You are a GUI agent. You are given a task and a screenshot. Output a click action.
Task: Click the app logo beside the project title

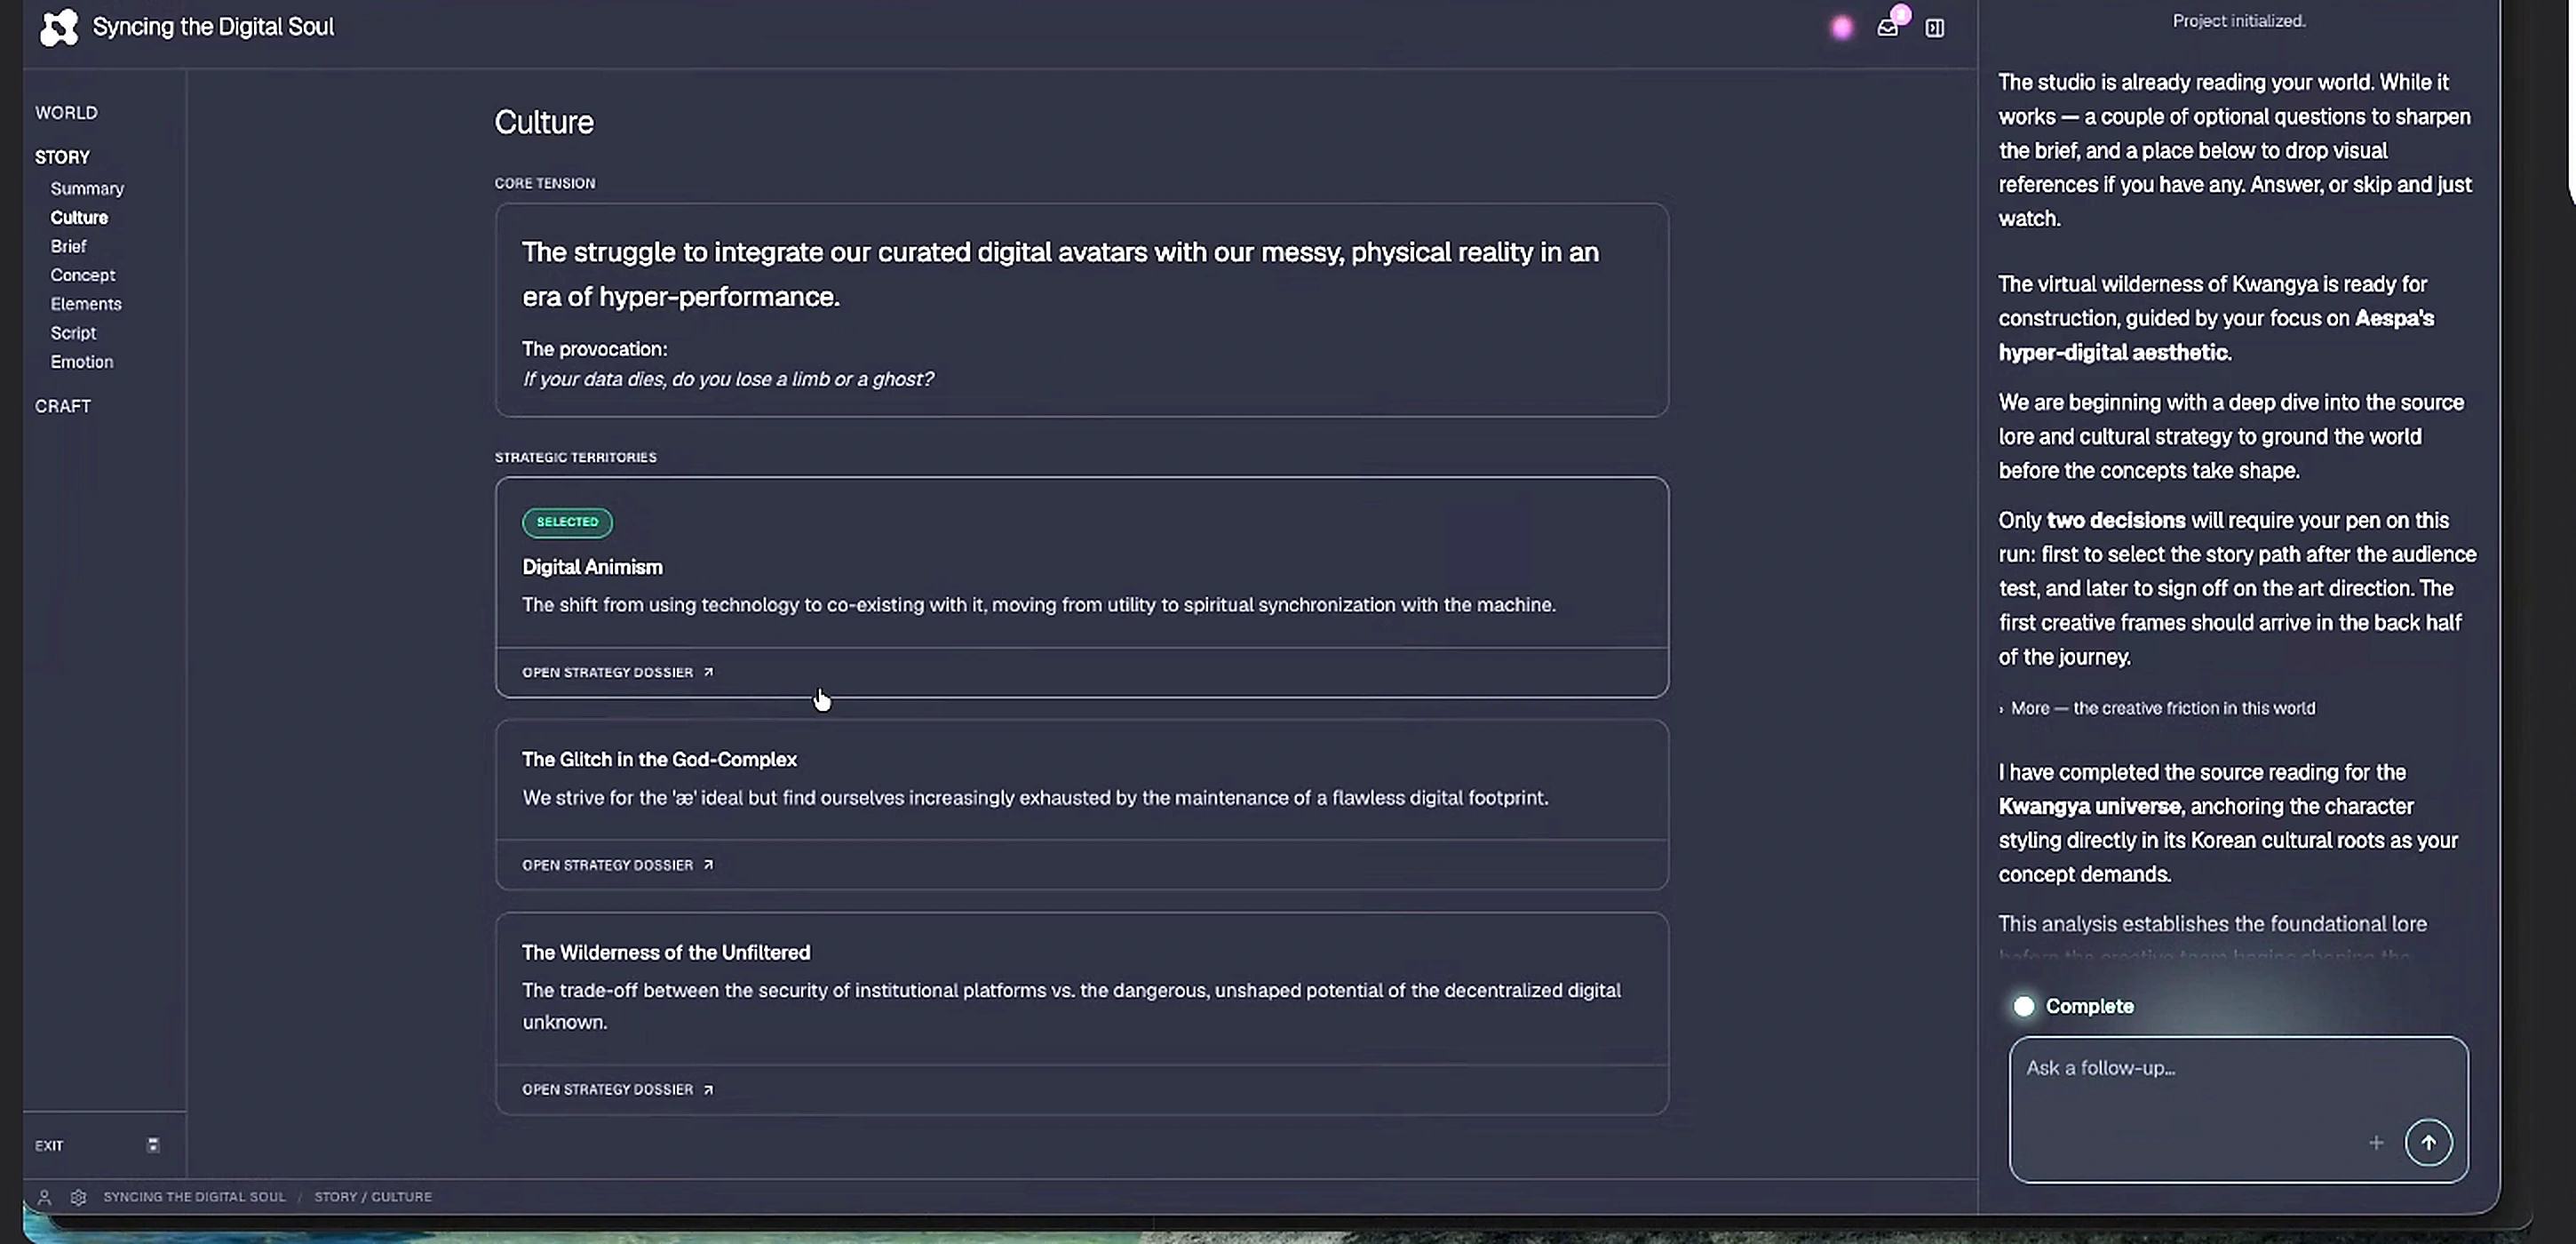pyautogui.click(x=58, y=27)
